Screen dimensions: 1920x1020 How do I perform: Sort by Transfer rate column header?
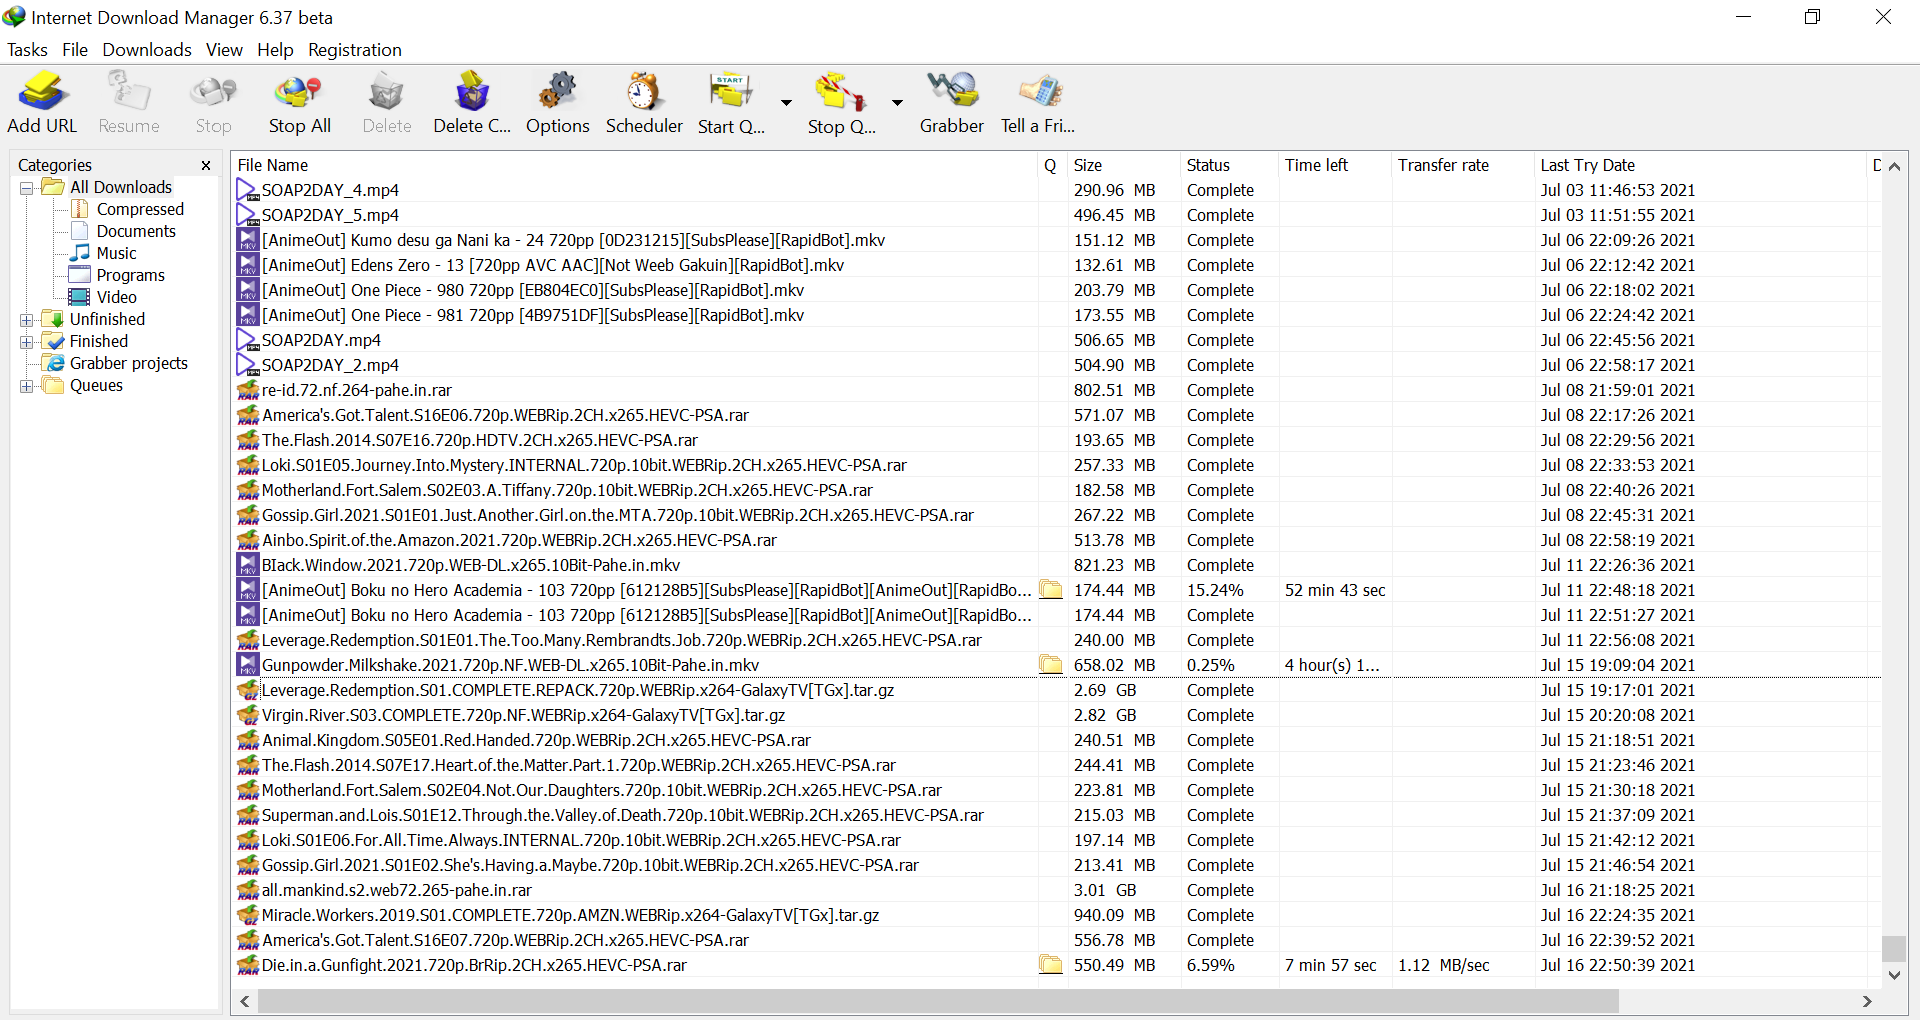pyautogui.click(x=1463, y=165)
